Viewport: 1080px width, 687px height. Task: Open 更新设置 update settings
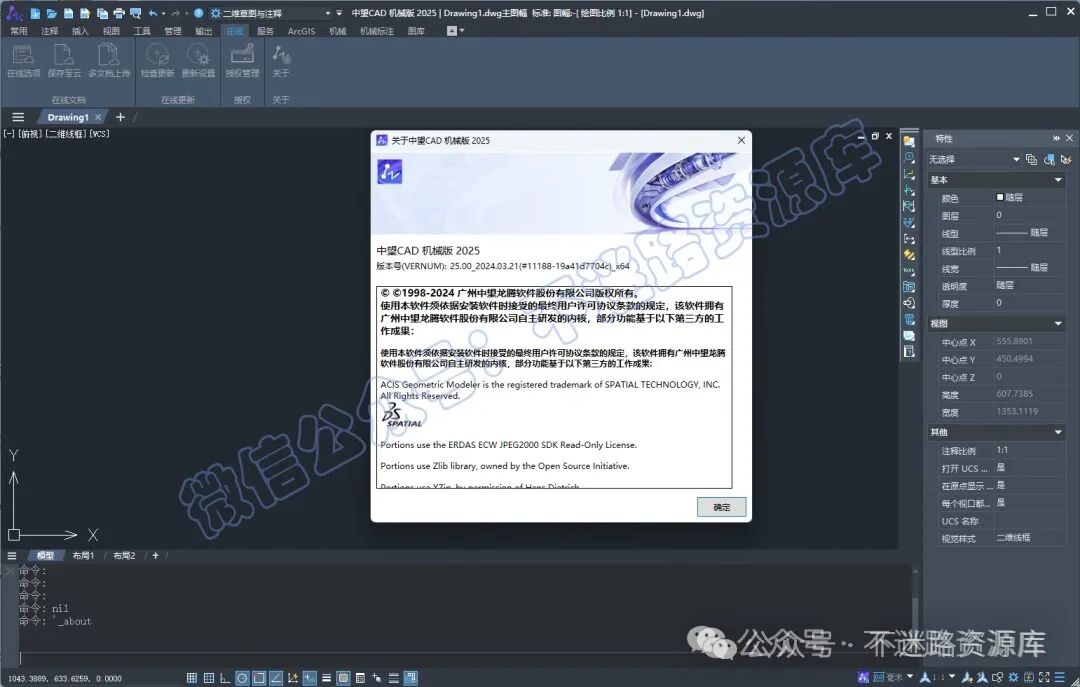pos(198,61)
